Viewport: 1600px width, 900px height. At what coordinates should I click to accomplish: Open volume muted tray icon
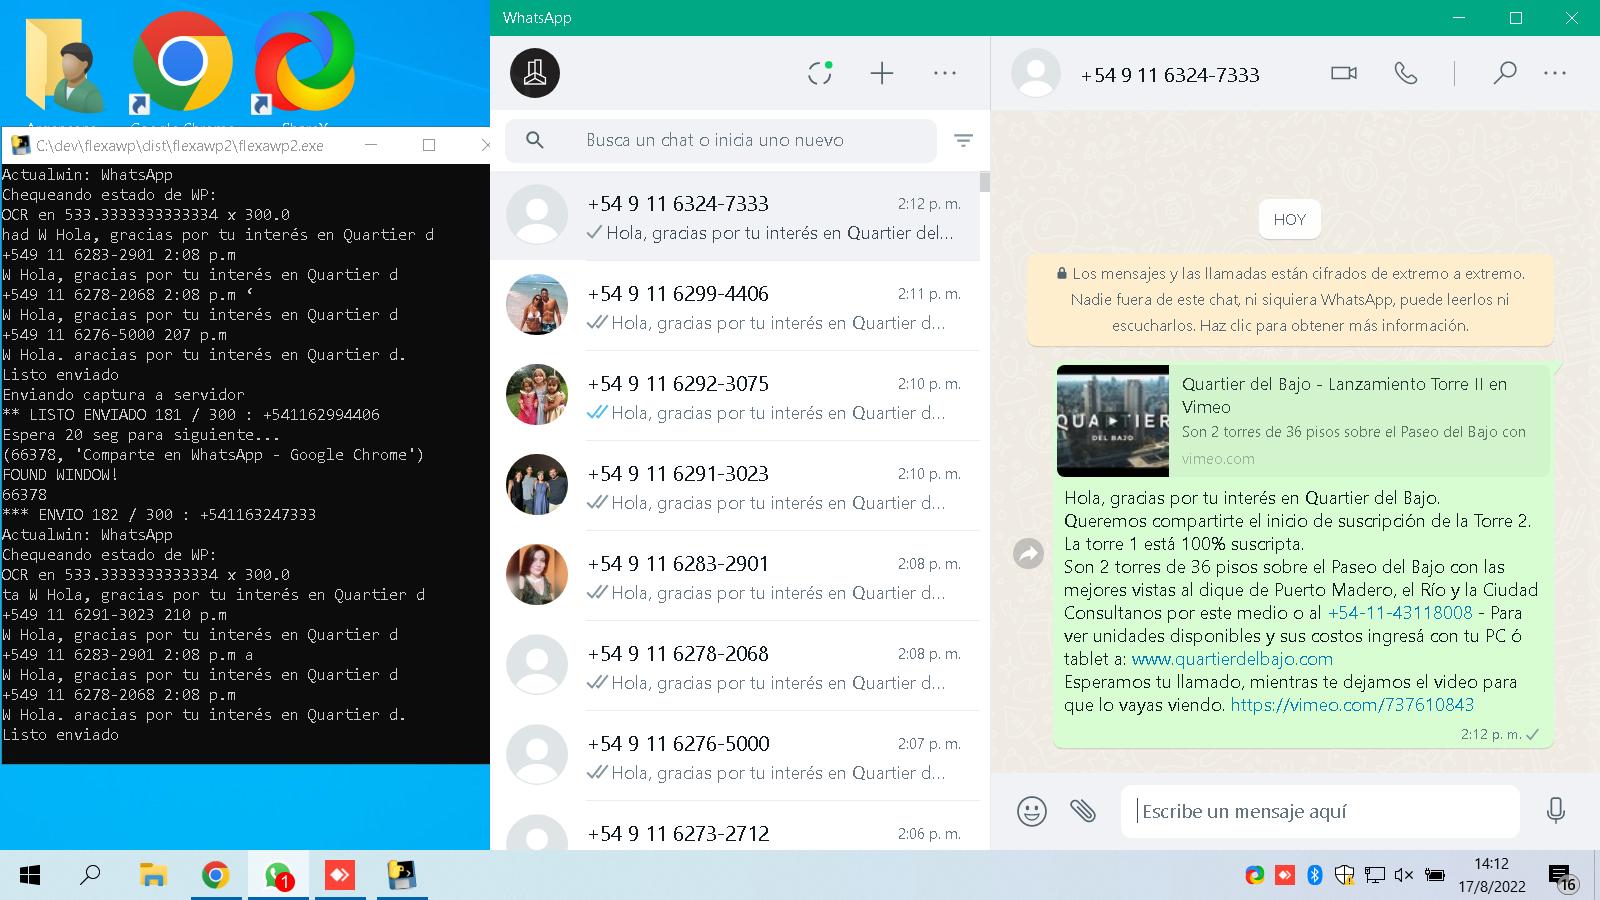(1404, 875)
